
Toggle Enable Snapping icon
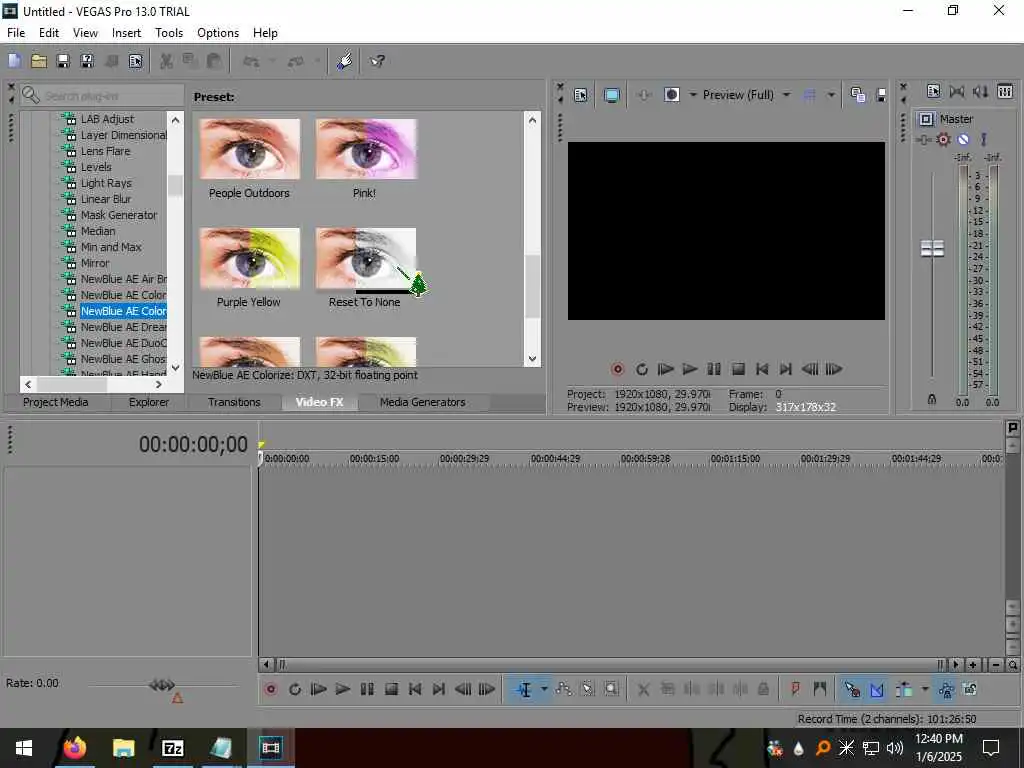[x=852, y=690]
